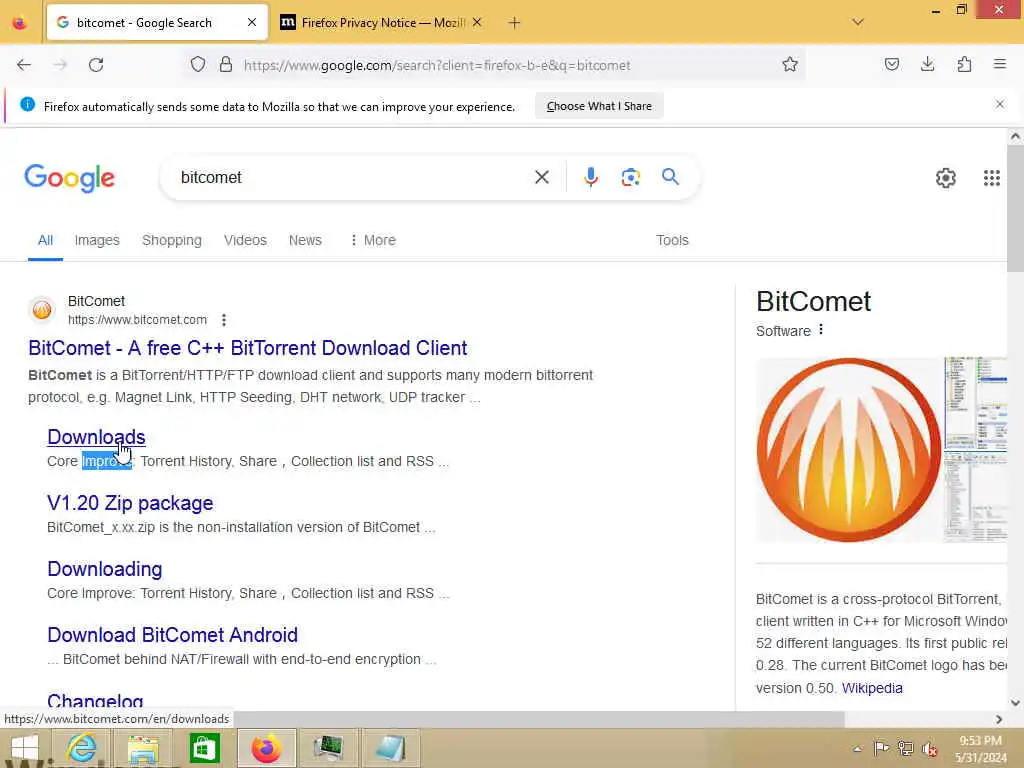Open the Windows Start button
The width and height of the screenshot is (1024, 768).
click(24, 748)
